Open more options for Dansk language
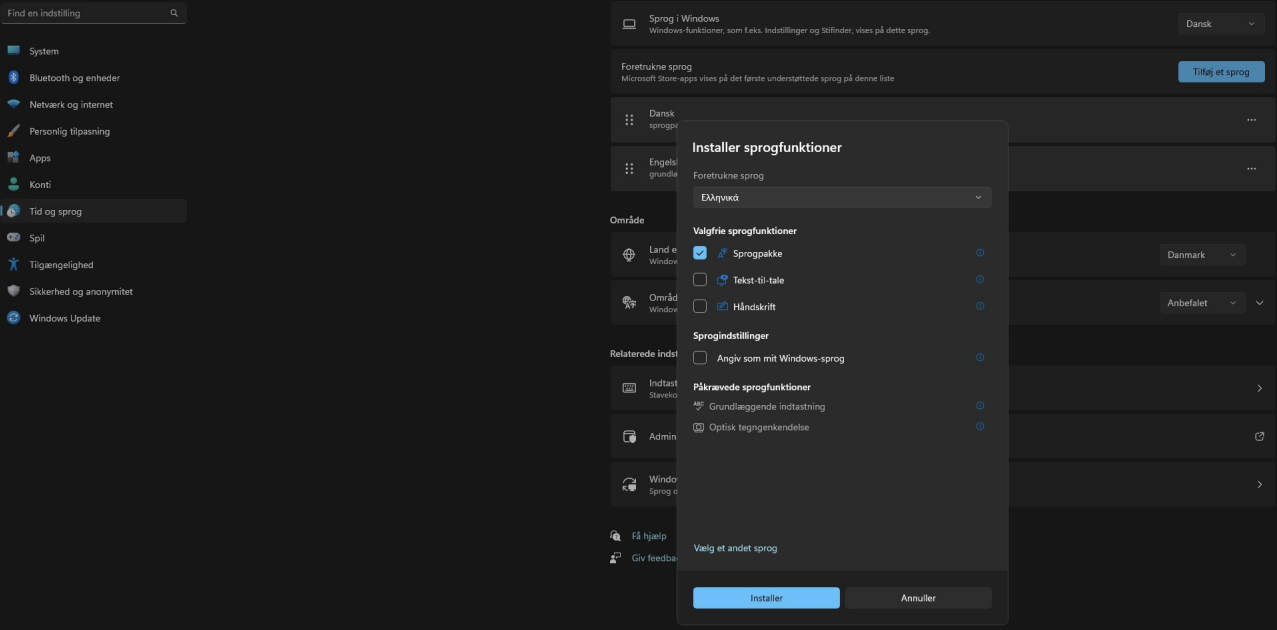 point(1251,120)
